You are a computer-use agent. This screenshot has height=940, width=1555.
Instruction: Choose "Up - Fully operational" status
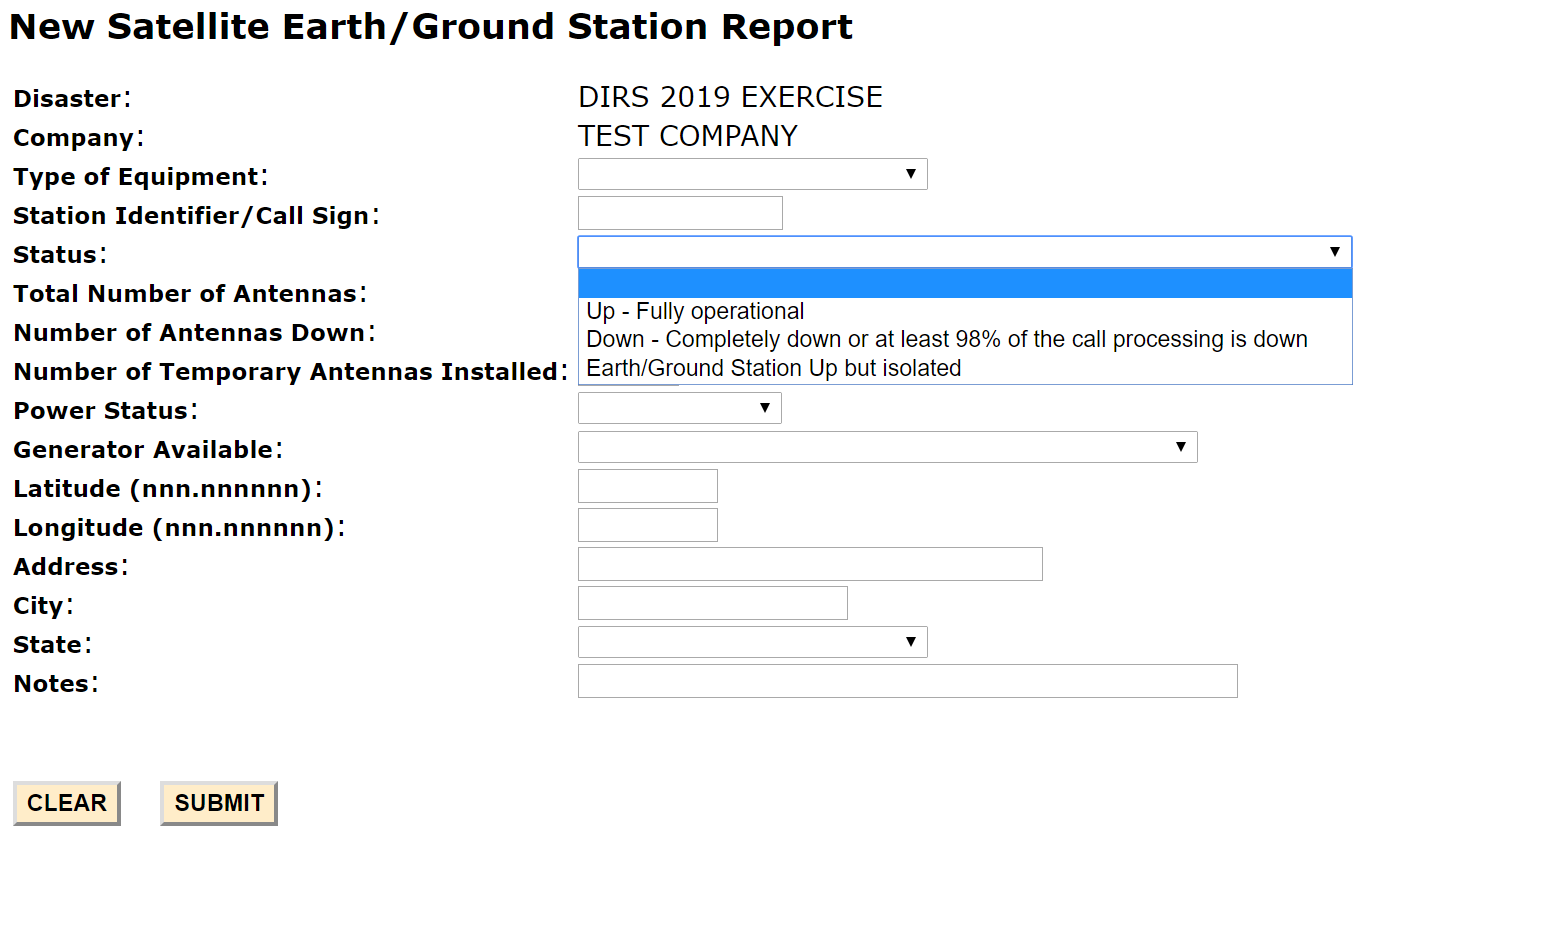point(695,312)
